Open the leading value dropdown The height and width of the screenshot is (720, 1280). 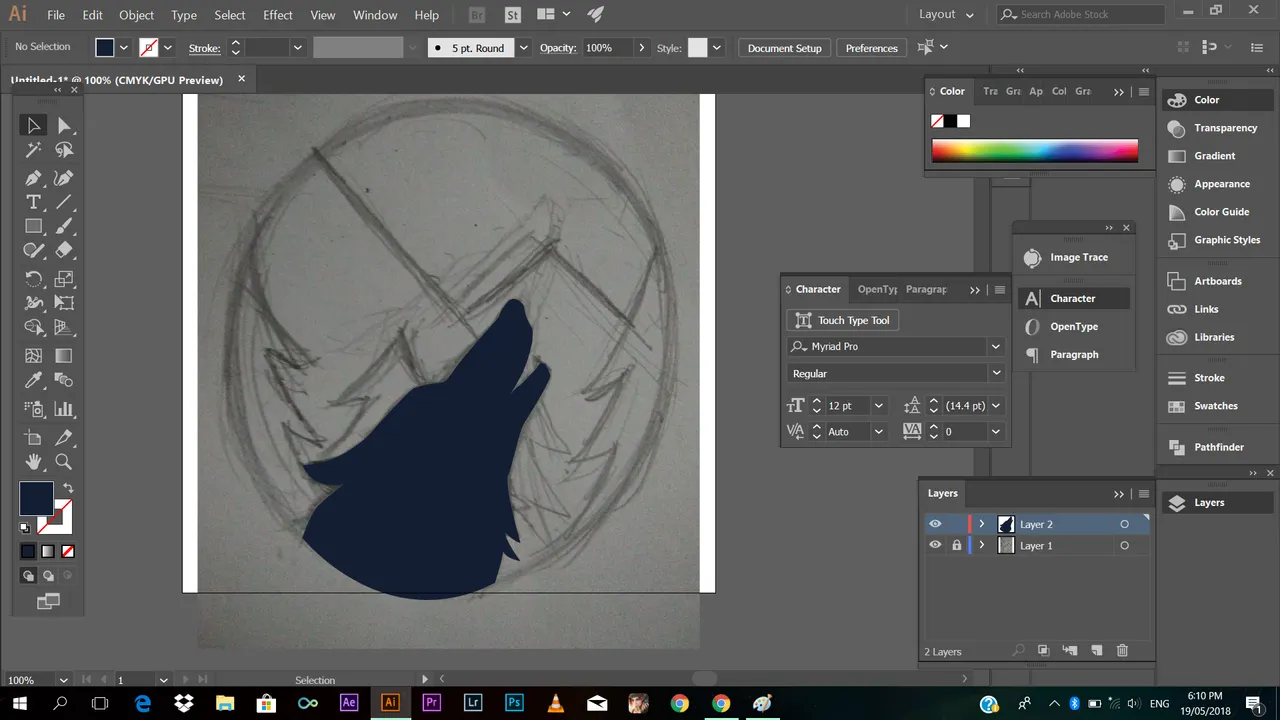995,405
